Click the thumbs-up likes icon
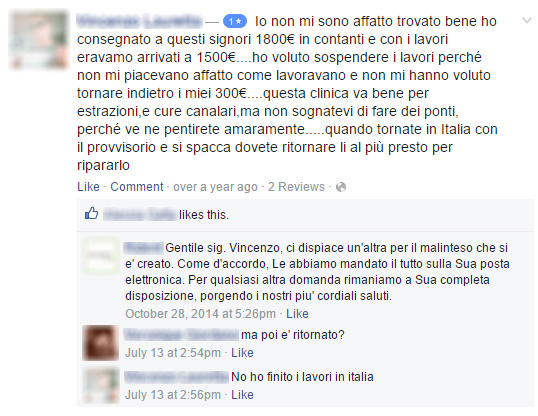 click(91, 213)
